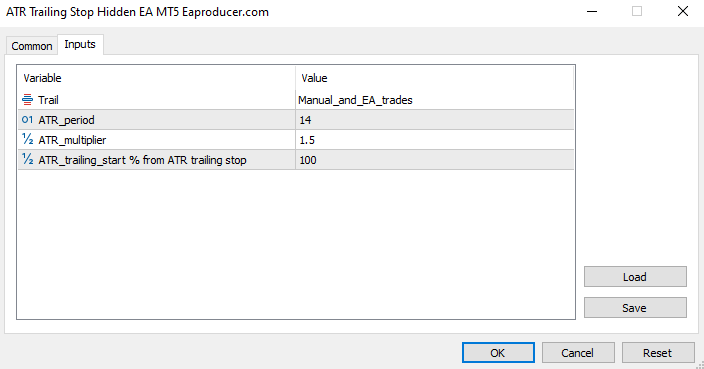The width and height of the screenshot is (704, 369).
Task: Click the enum icon beside Trail
Action: pyautogui.click(x=27, y=100)
